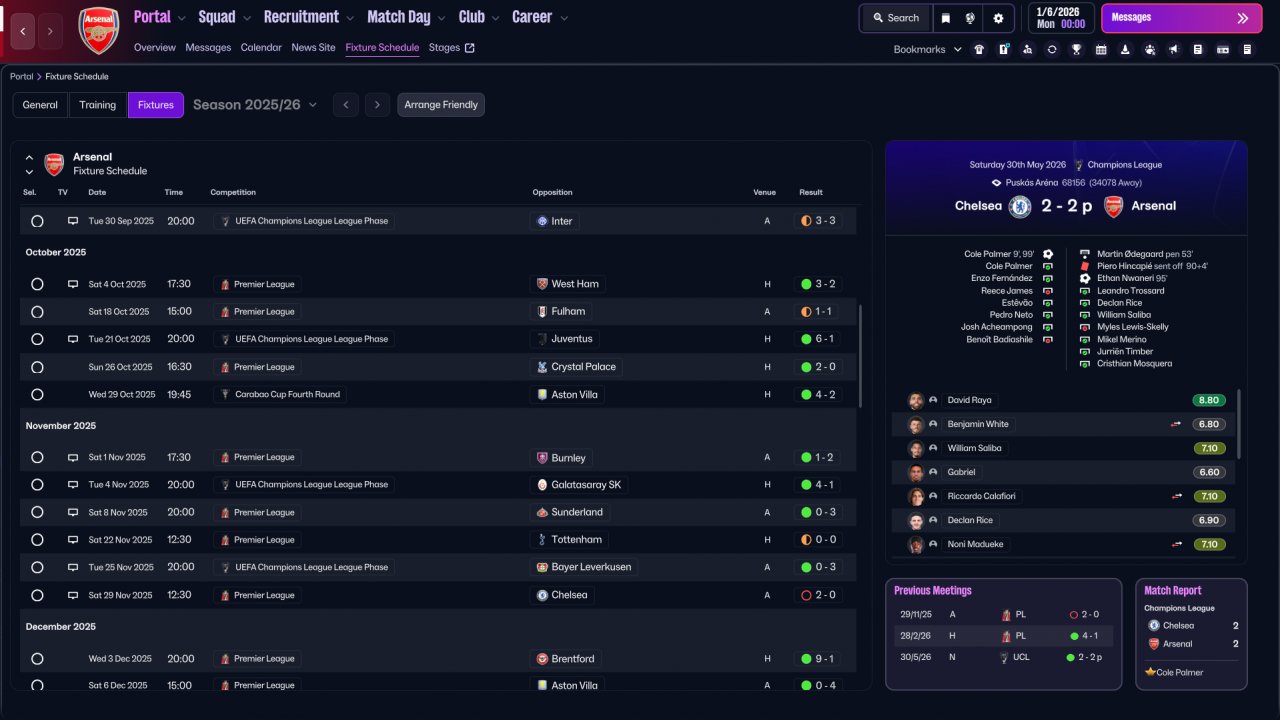Click the TV icon on the Juventus fixture

pos(72,339)
